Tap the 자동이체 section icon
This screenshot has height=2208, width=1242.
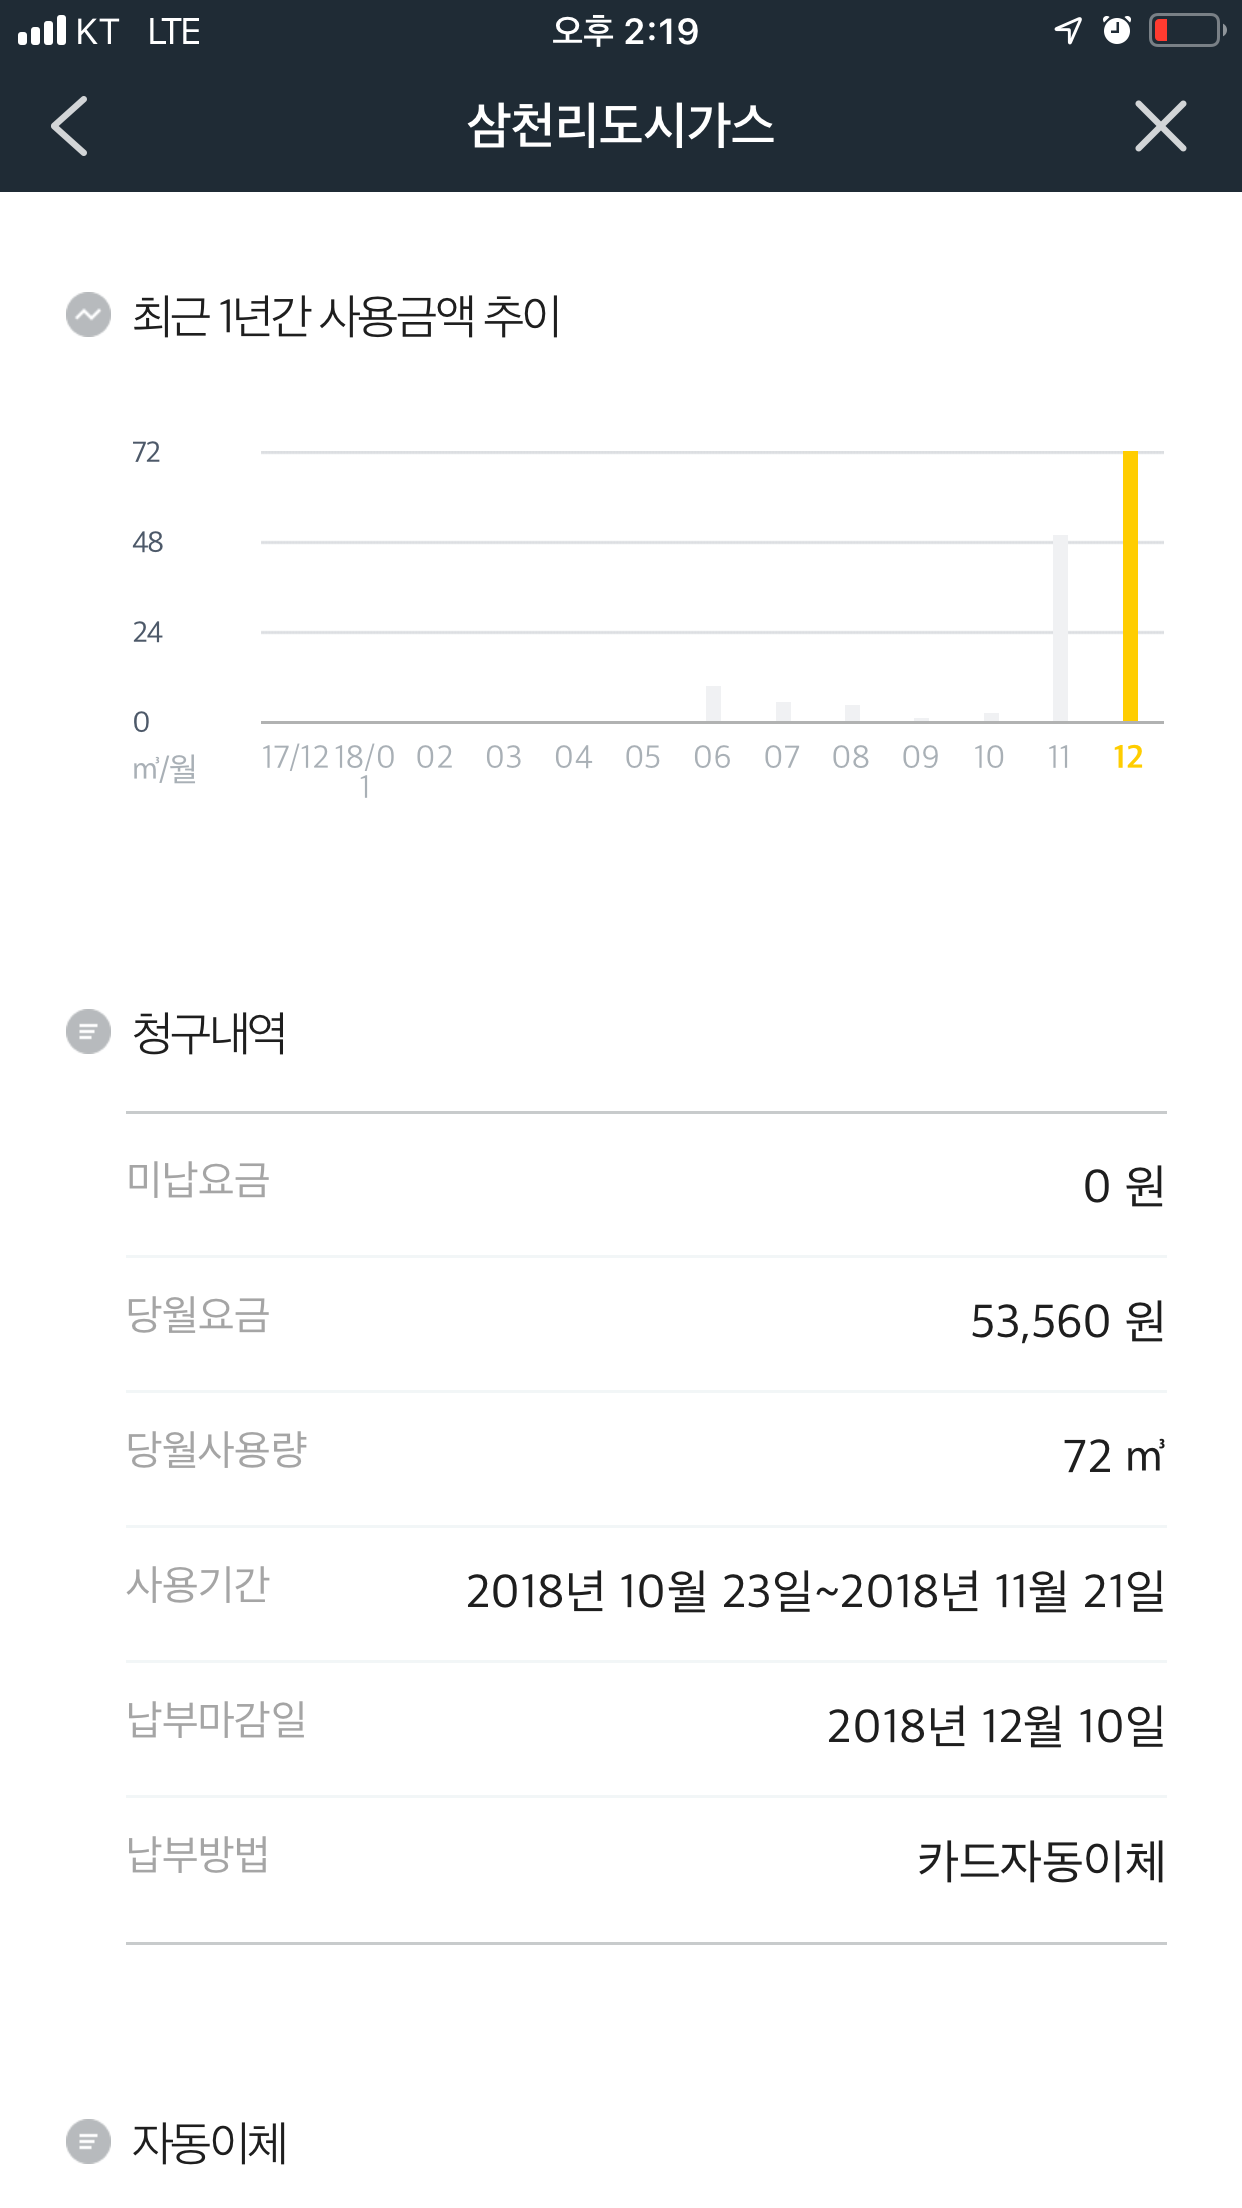click(x=88, y=2142)
